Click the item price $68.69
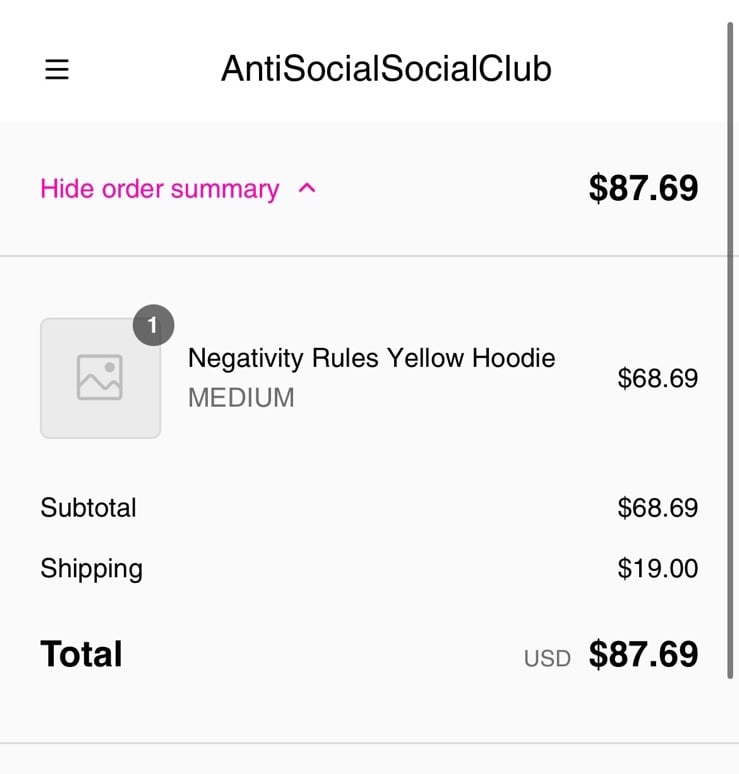 [x=658, y=379]
